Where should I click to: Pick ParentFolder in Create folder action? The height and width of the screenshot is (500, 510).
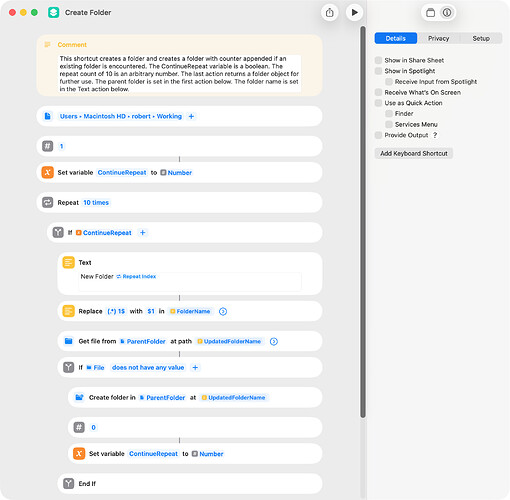(162, 398)
